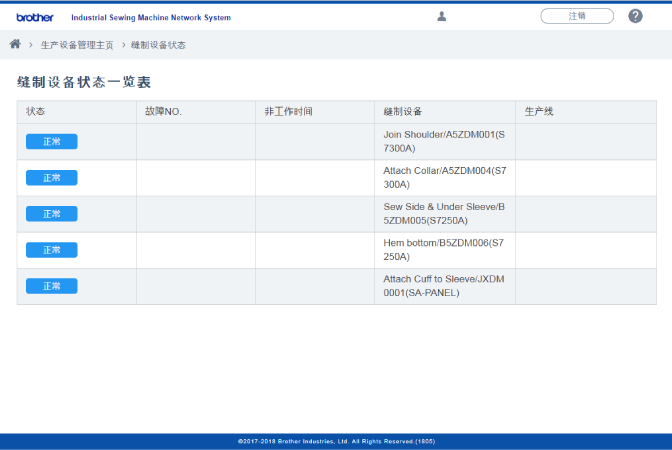Screen dimensions: 672x450
Task: Select Hem bottom/B5ZDM006 device cell
Action: (x=444, y=249)
